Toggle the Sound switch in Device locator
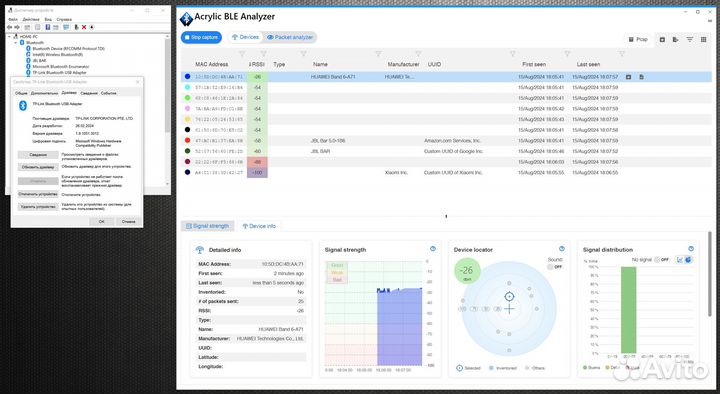The image size is (720, 394). [x=556, y=267]
